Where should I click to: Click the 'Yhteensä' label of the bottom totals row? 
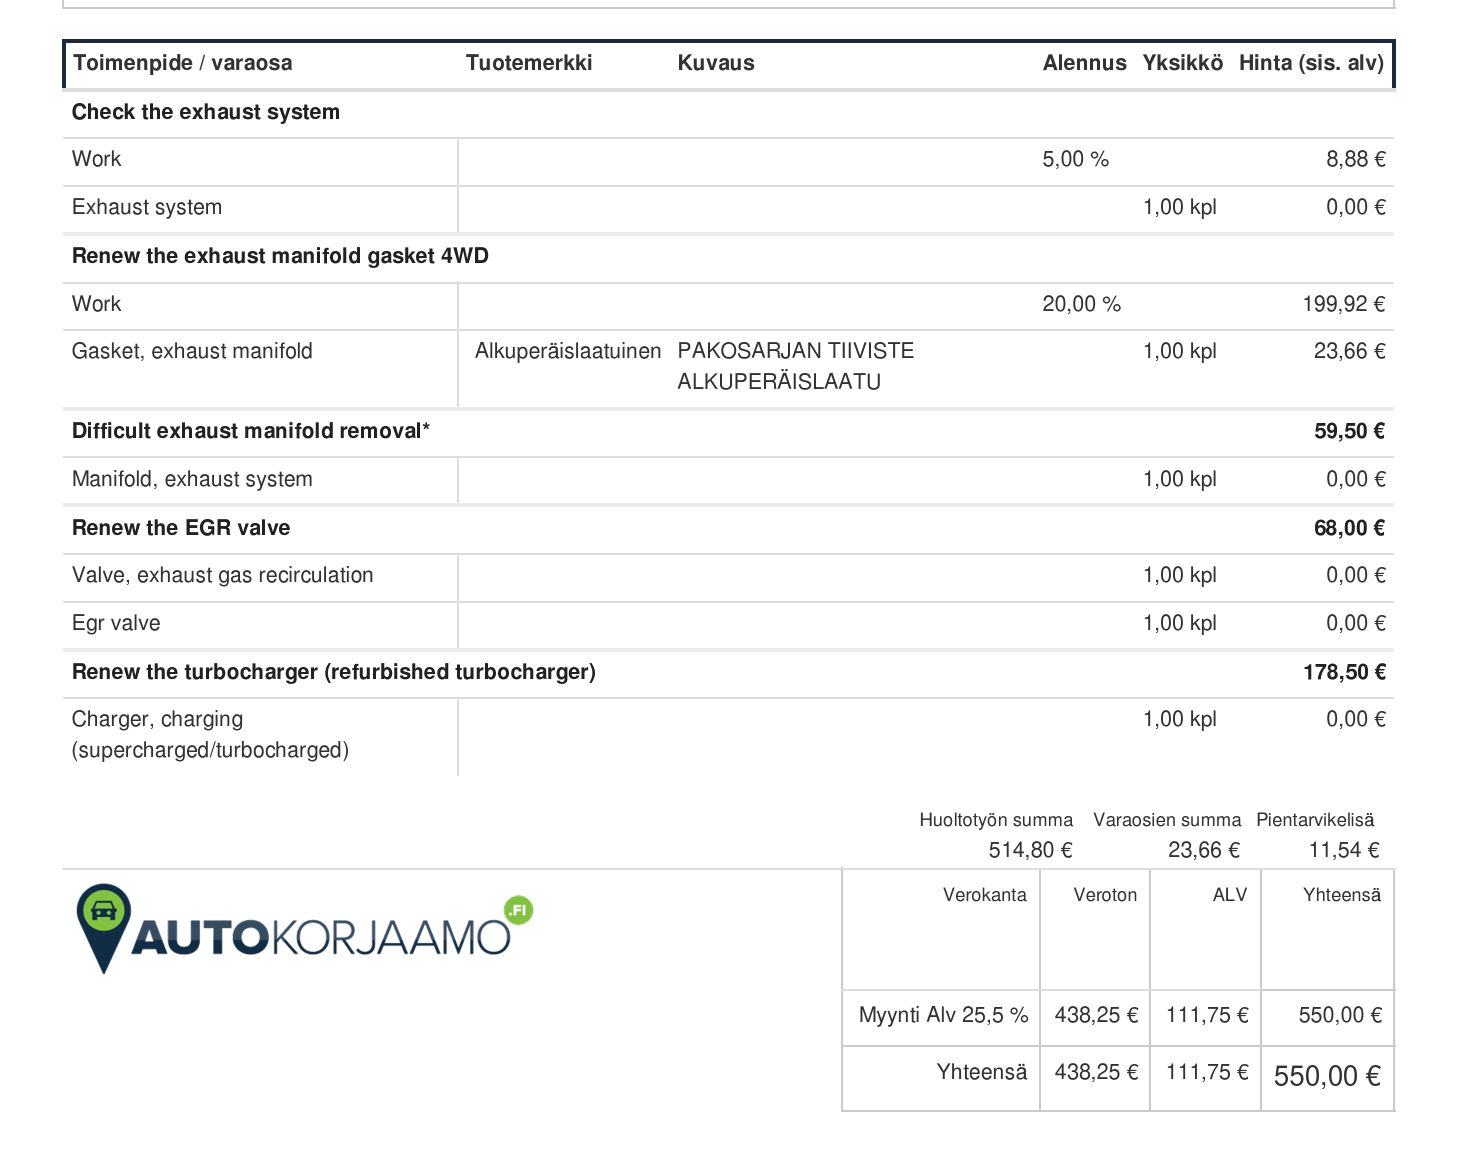coord(982,1072)
